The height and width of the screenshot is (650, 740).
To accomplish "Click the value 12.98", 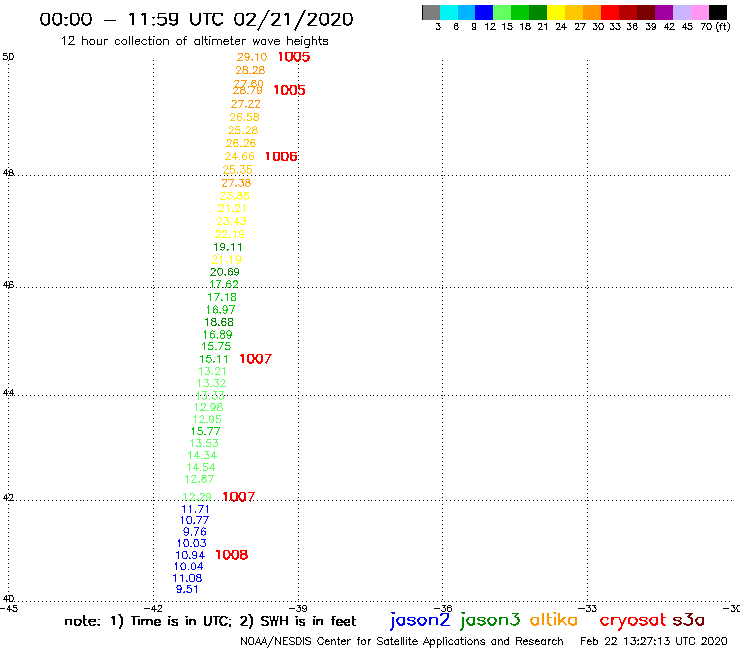I will 208,407.
